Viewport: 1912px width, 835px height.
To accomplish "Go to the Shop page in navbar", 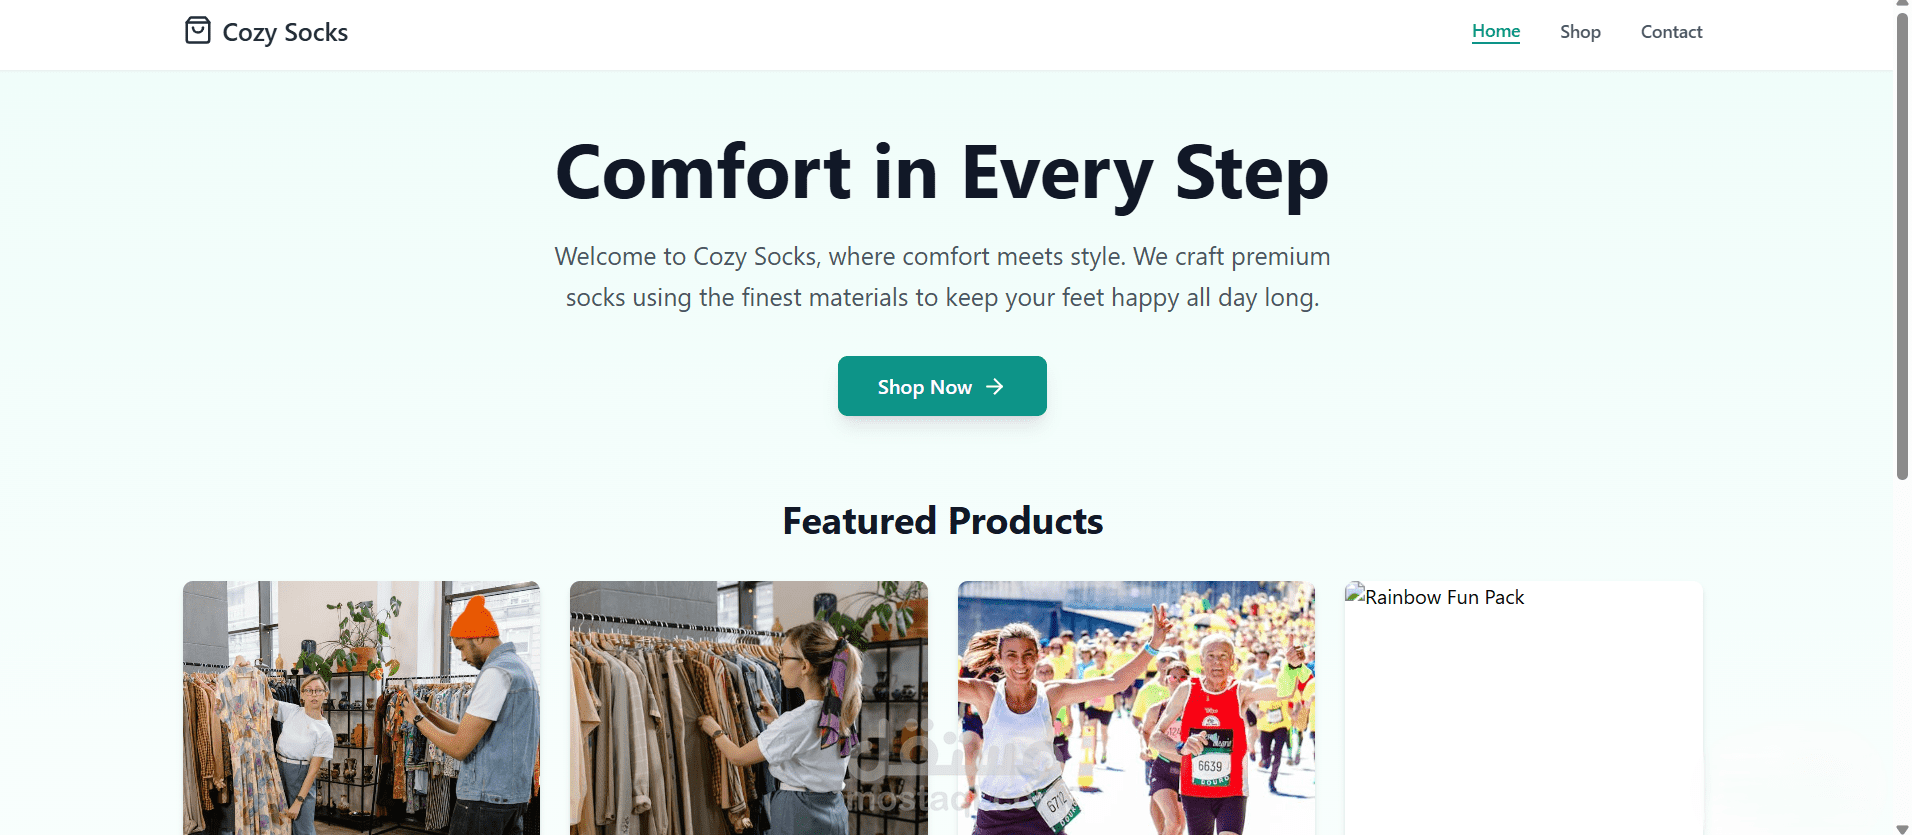I will coord(1580,32).
